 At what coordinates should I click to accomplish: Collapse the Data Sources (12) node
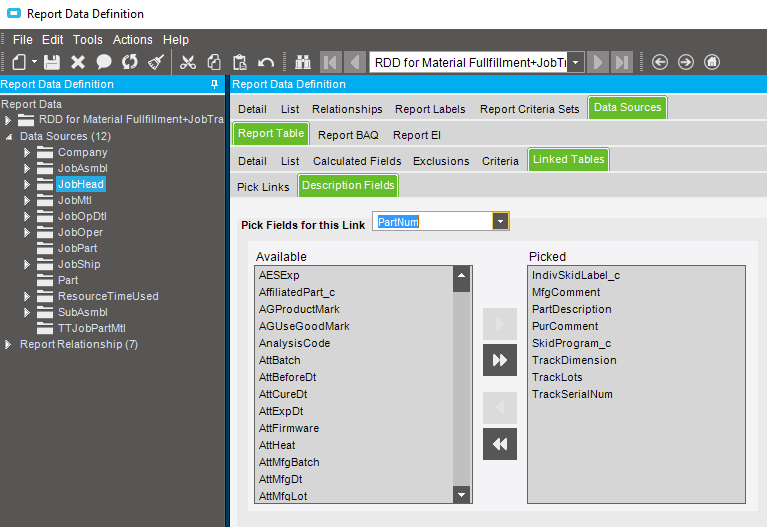click(9, 137)
